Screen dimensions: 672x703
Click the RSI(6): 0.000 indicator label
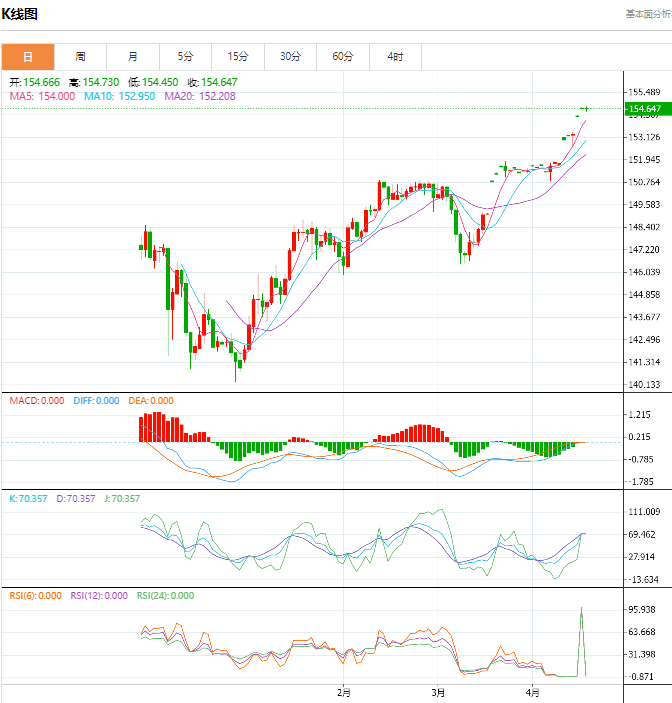click(x=36, y=595)
